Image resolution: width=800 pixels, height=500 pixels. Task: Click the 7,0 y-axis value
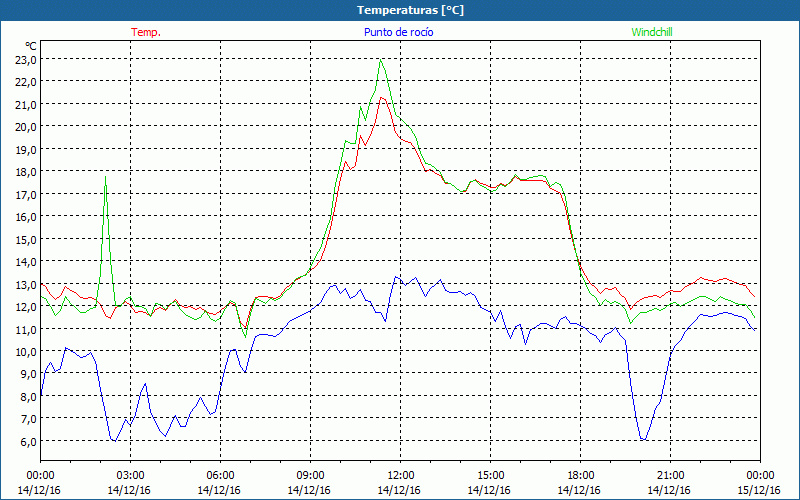point(29,419)
